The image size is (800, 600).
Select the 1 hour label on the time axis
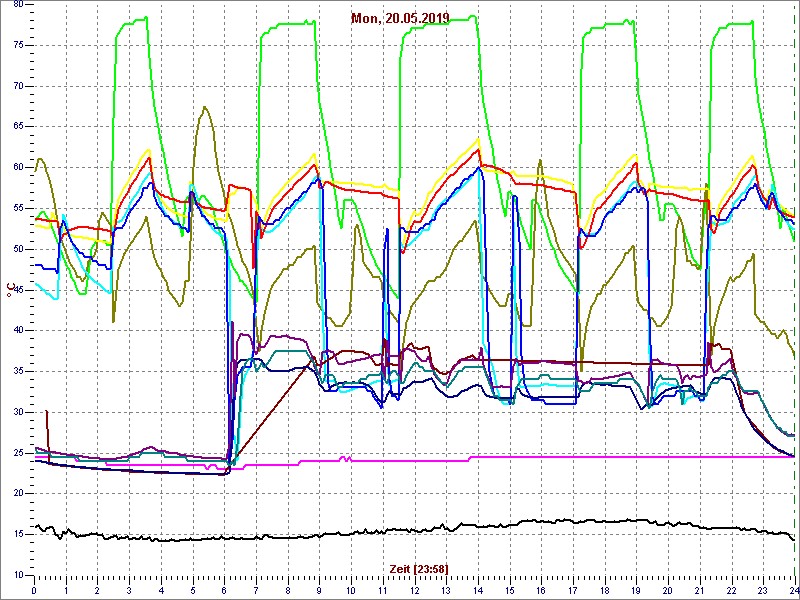click(66, 591)
